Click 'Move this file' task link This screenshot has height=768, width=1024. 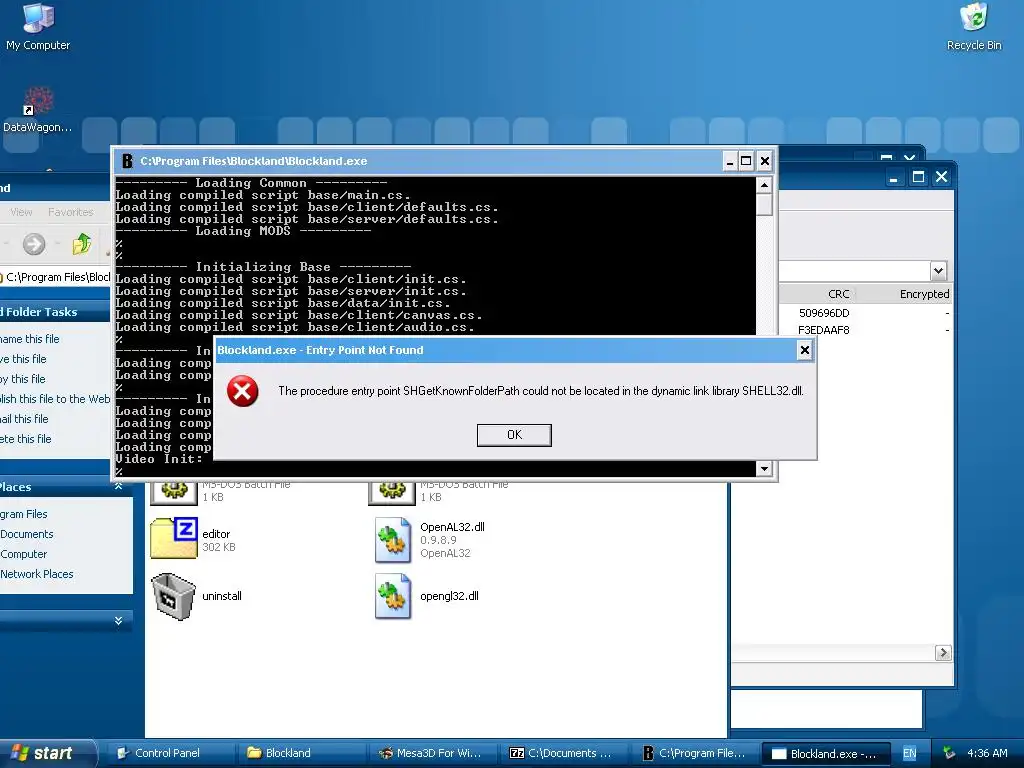[x=23, y=359]
